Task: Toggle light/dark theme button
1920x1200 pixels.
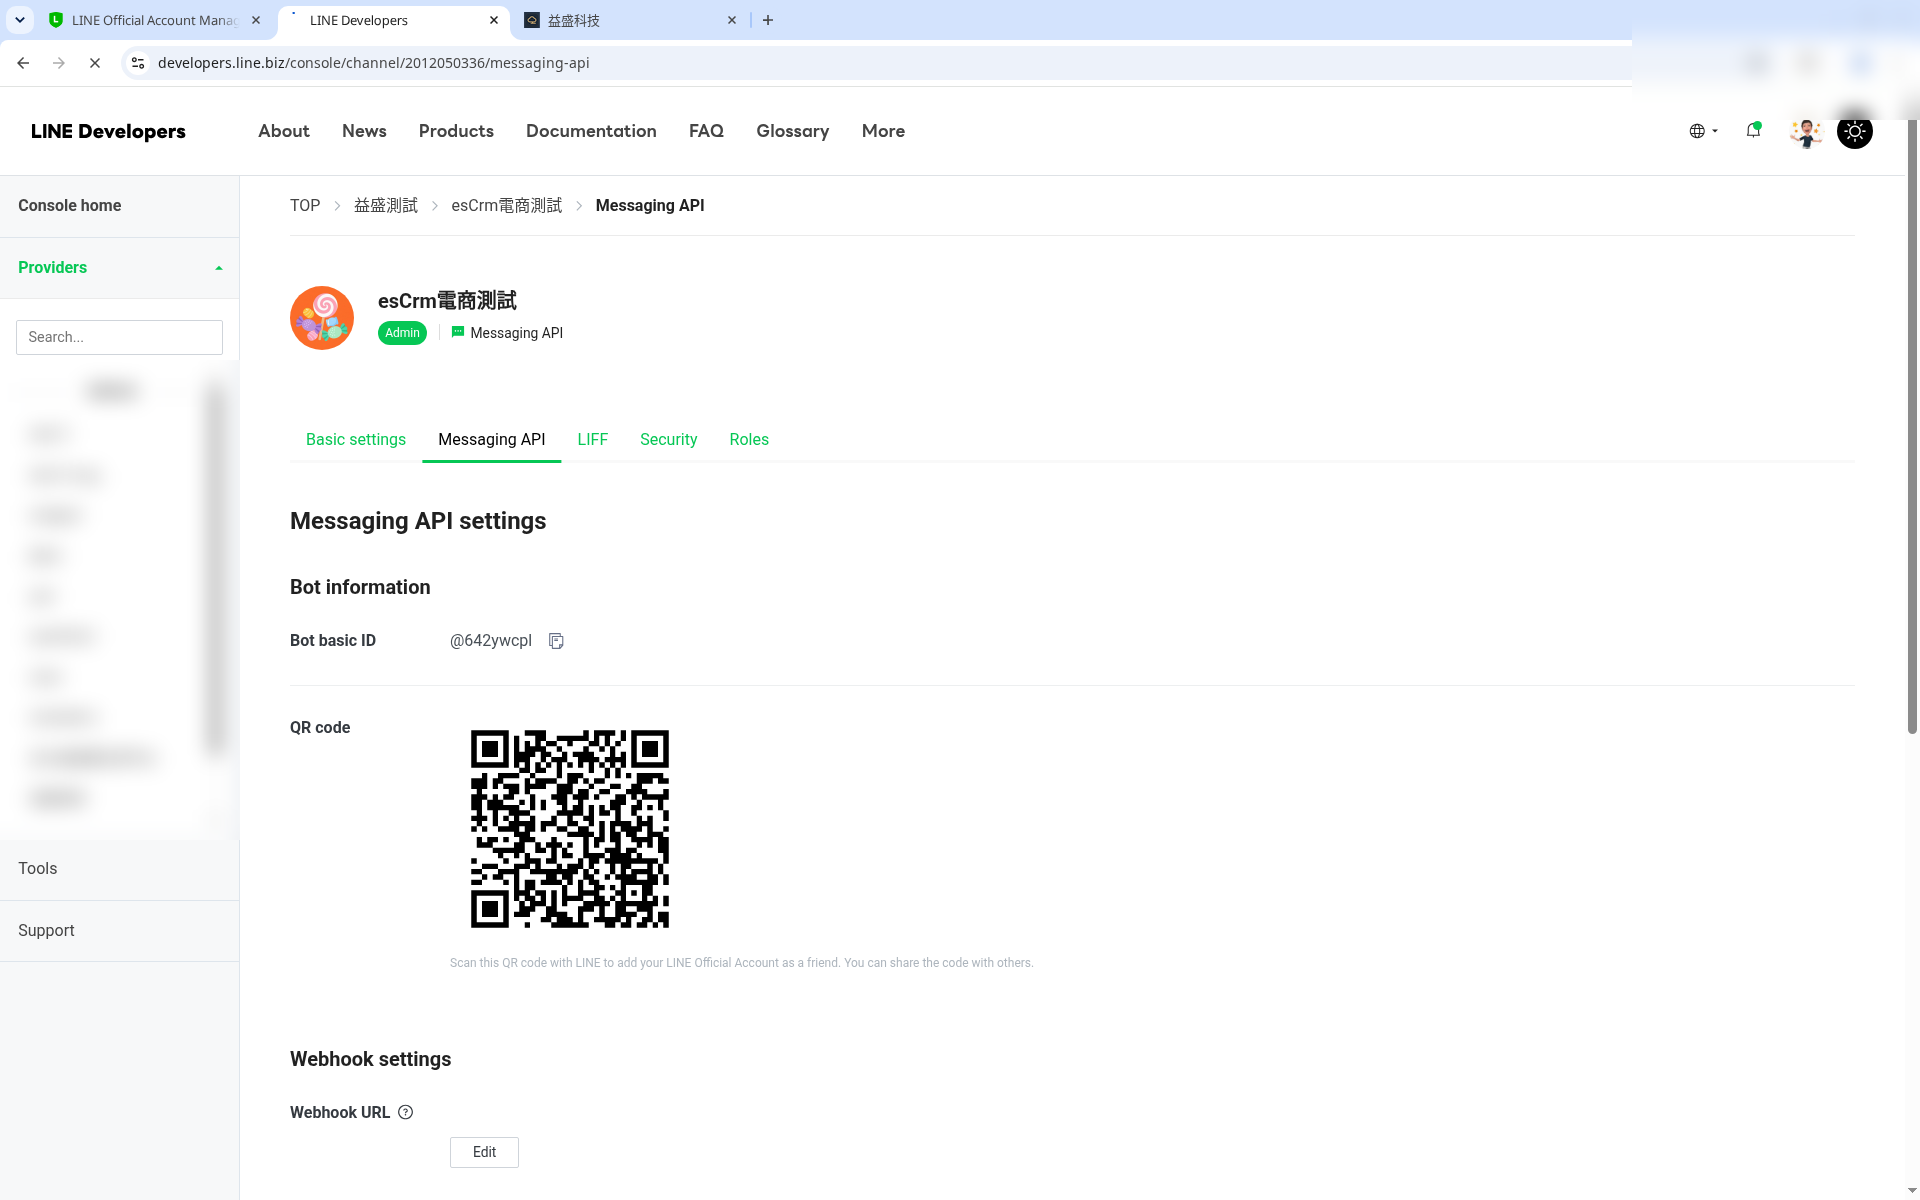Action: point(1854,131)
